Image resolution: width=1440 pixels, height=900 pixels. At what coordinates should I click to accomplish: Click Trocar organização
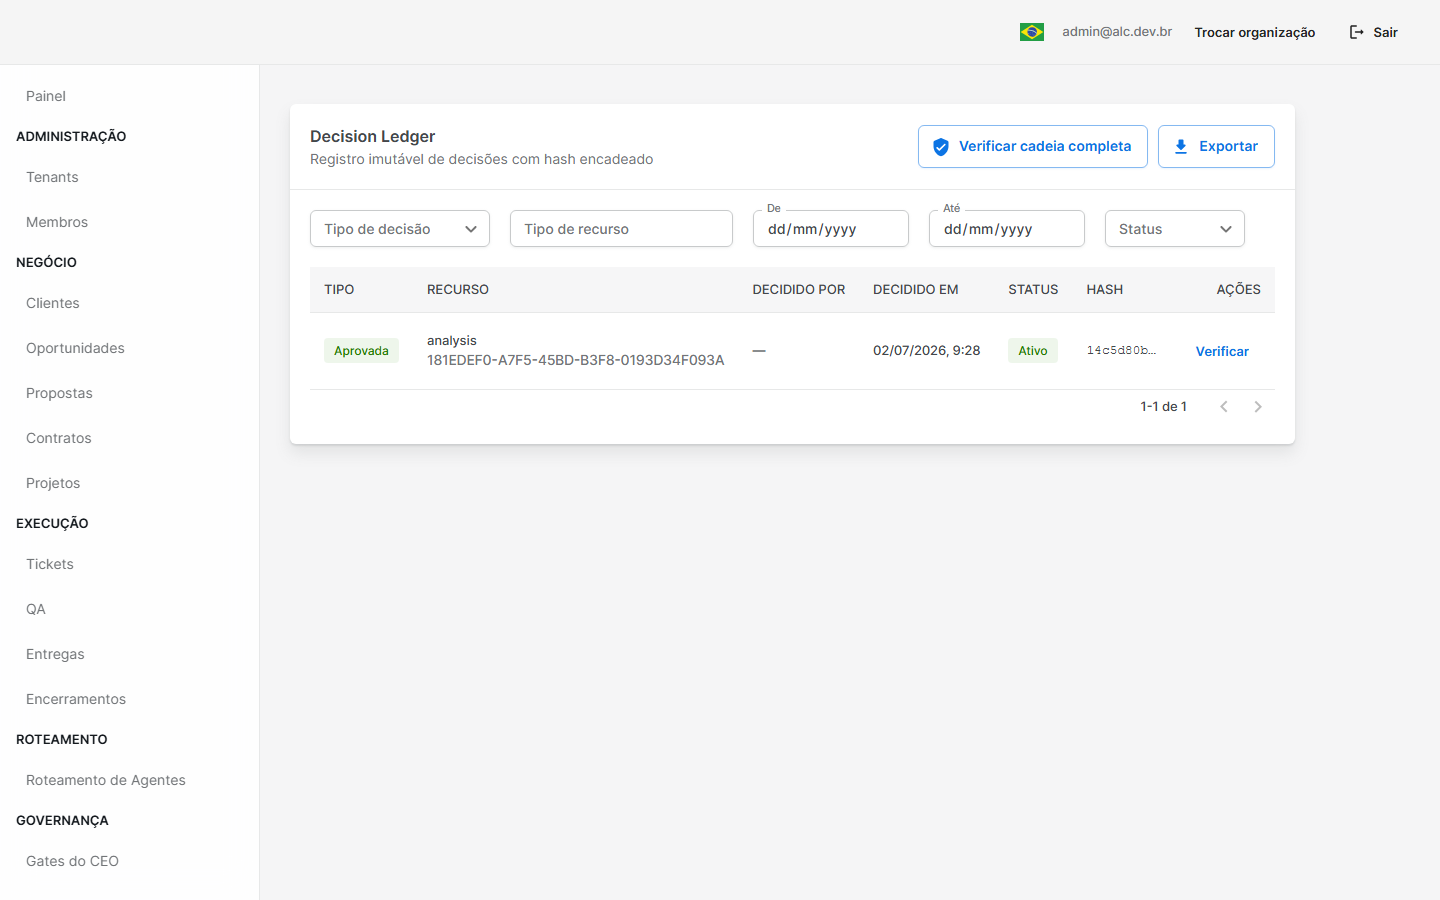1255,32
